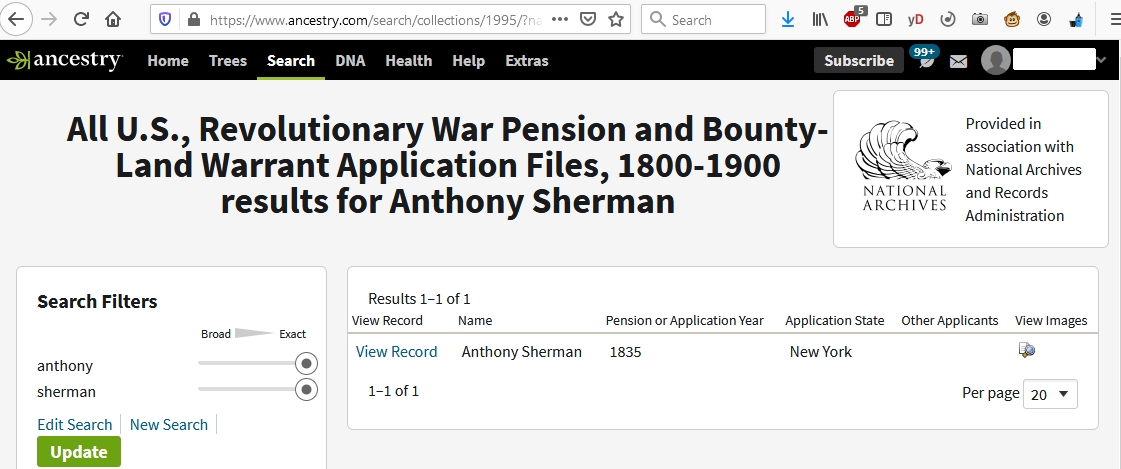Open the View Images icon for Anthony Sherman

tap(1027, 350)
